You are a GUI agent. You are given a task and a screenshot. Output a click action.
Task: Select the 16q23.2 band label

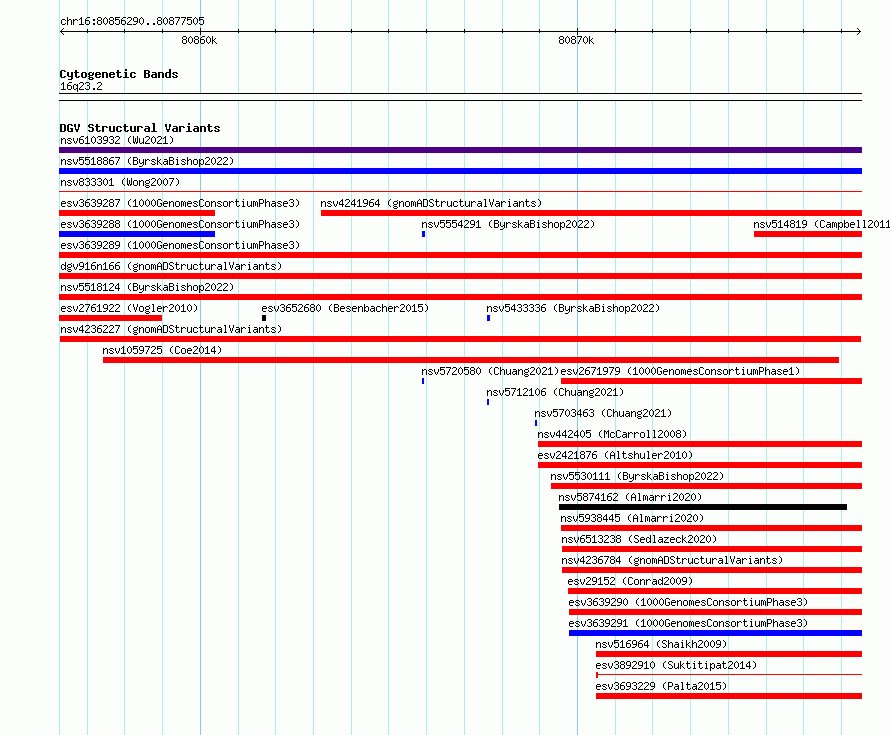click(x=81, y=86)
